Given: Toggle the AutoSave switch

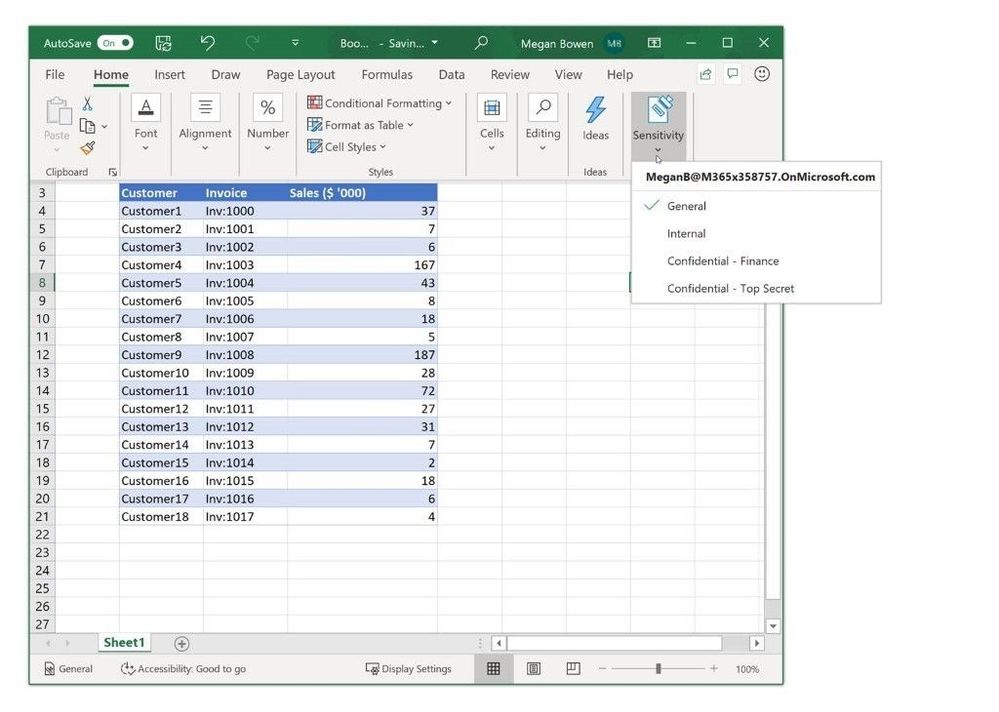Looking at the screenshot, I should [115, 43].
